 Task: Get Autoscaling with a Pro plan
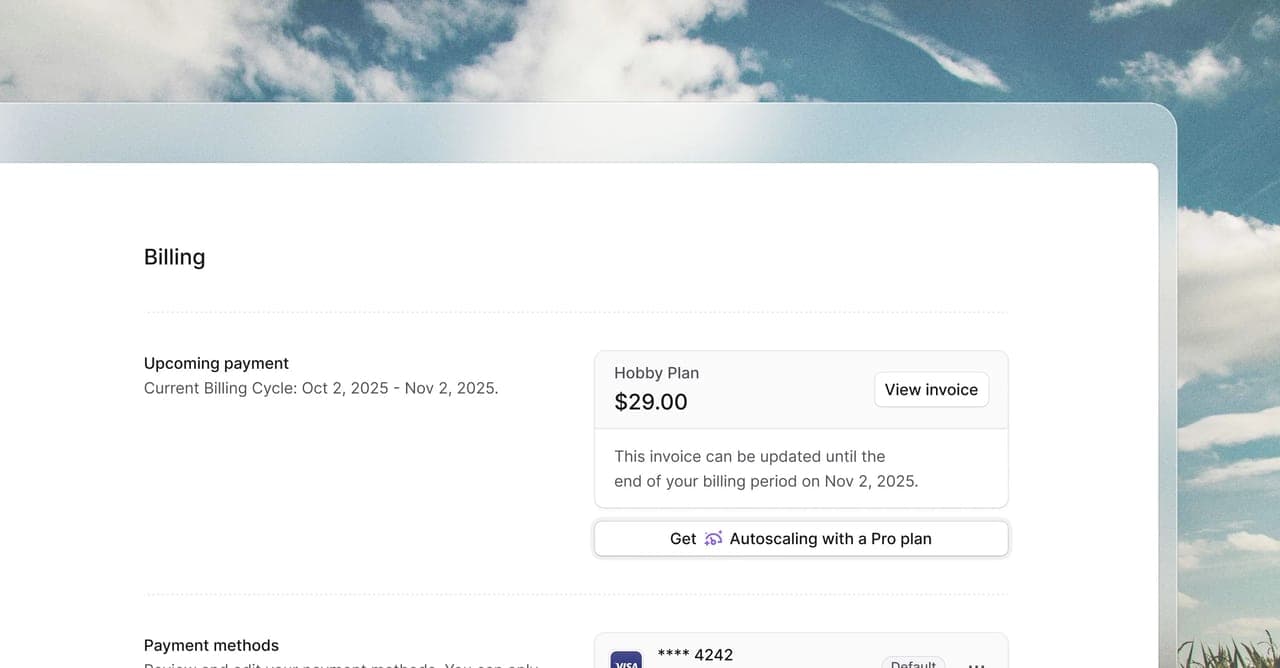801,538
